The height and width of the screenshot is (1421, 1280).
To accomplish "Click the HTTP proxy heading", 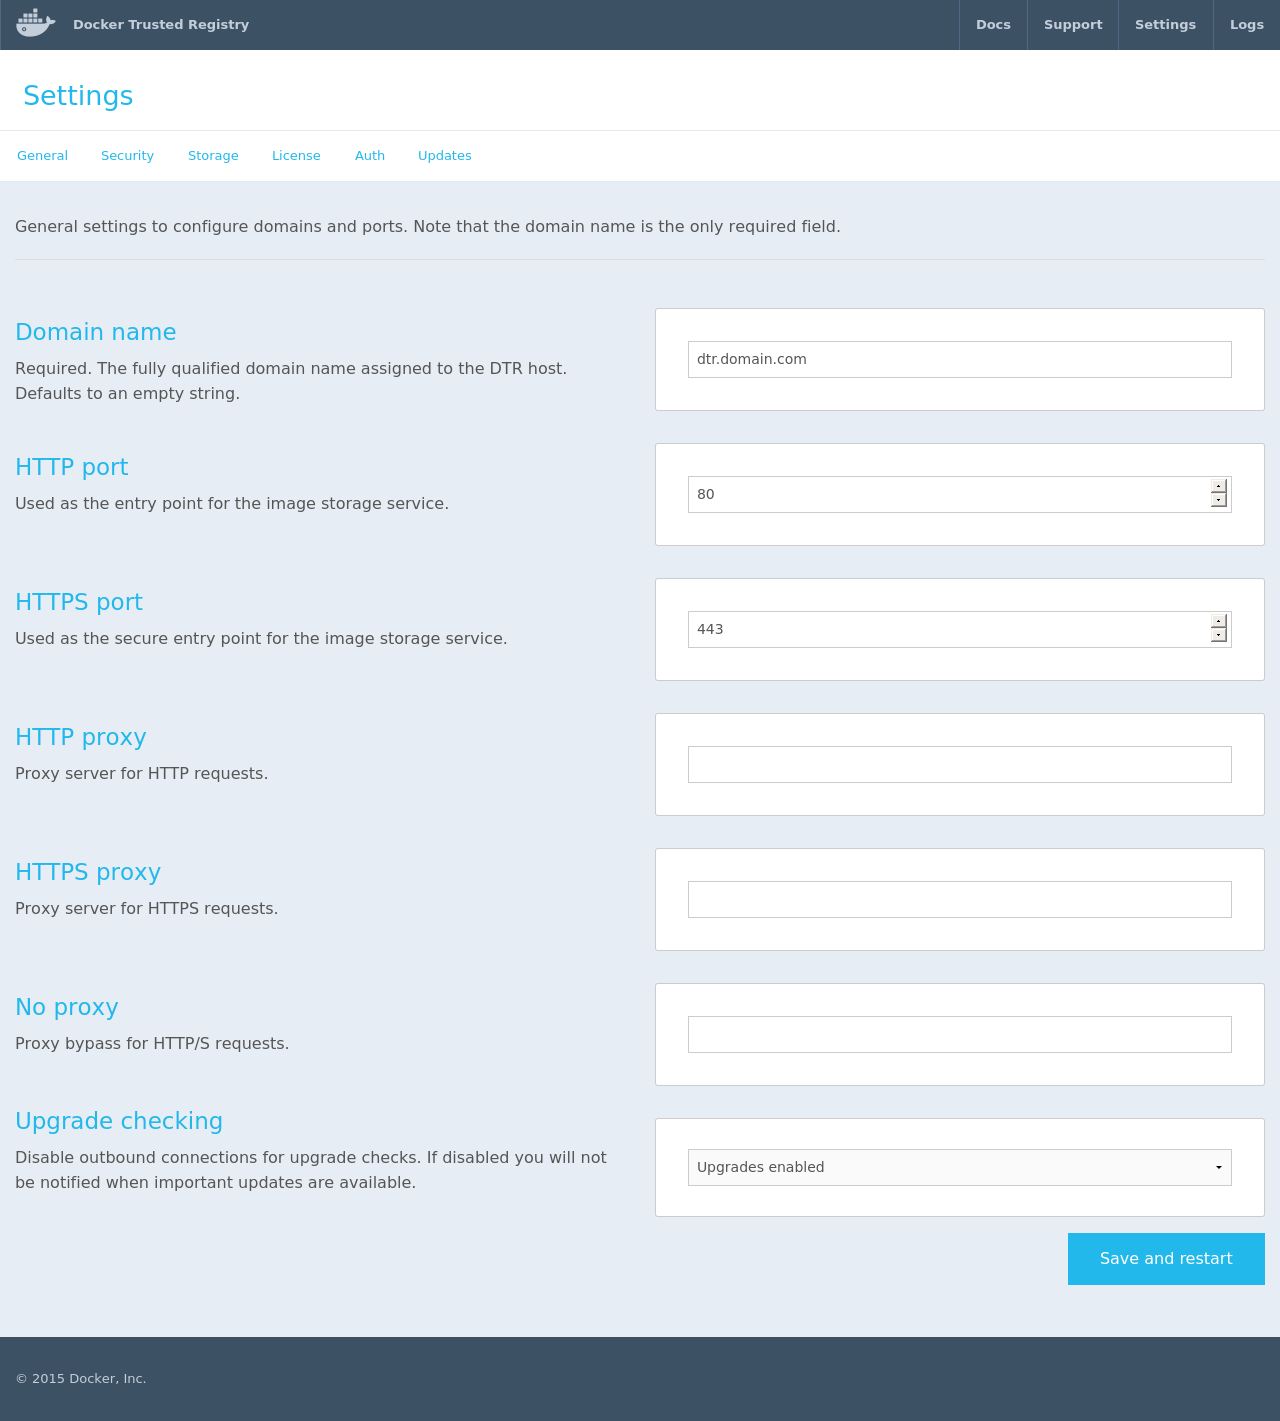I will [x=81, y=737].
